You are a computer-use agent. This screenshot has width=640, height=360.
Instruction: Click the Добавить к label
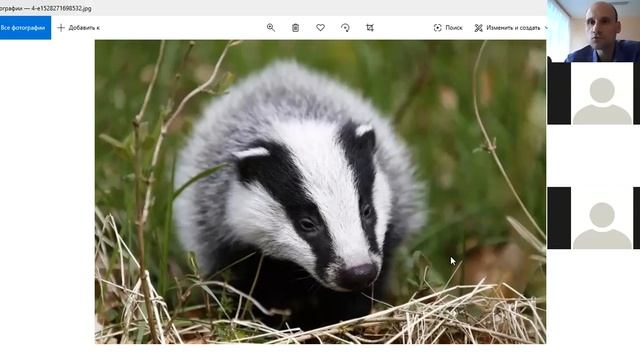tap(84, 28)
